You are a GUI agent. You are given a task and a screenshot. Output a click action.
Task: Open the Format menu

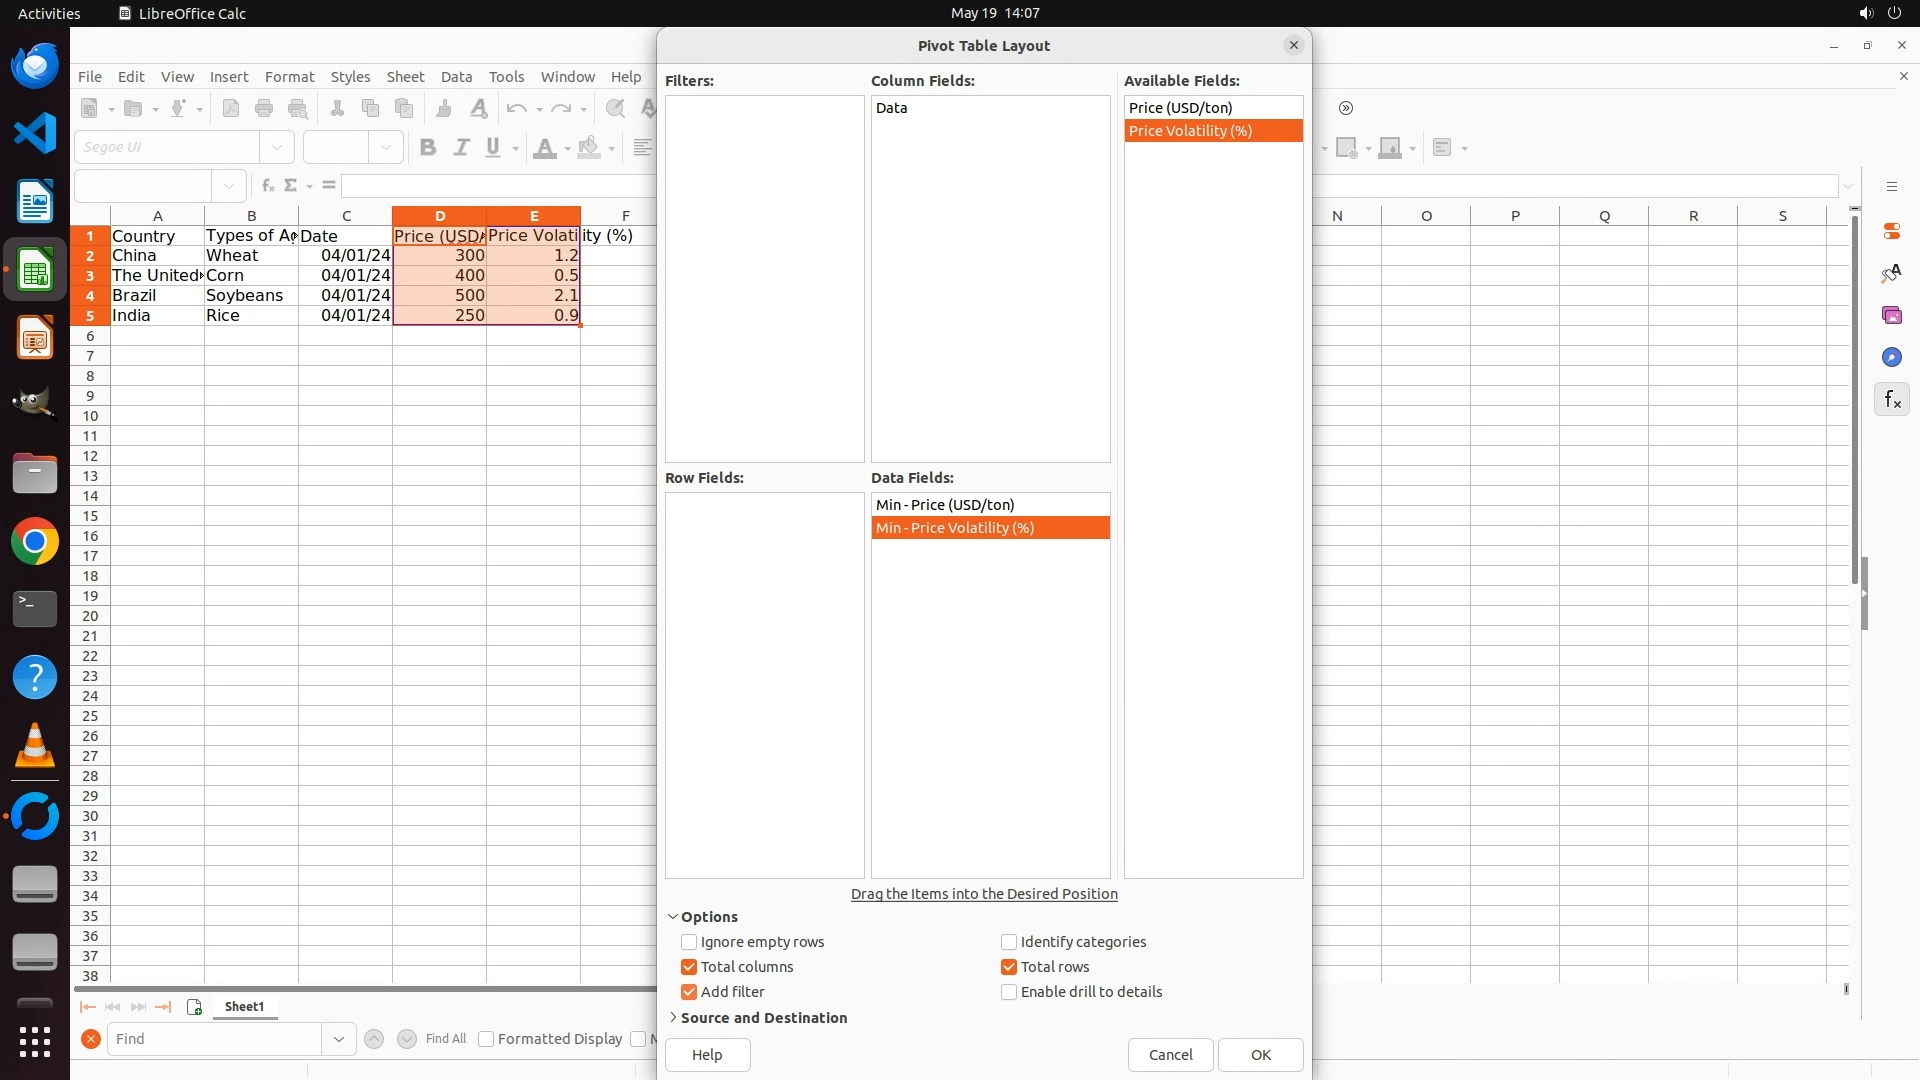pos(289,77)
